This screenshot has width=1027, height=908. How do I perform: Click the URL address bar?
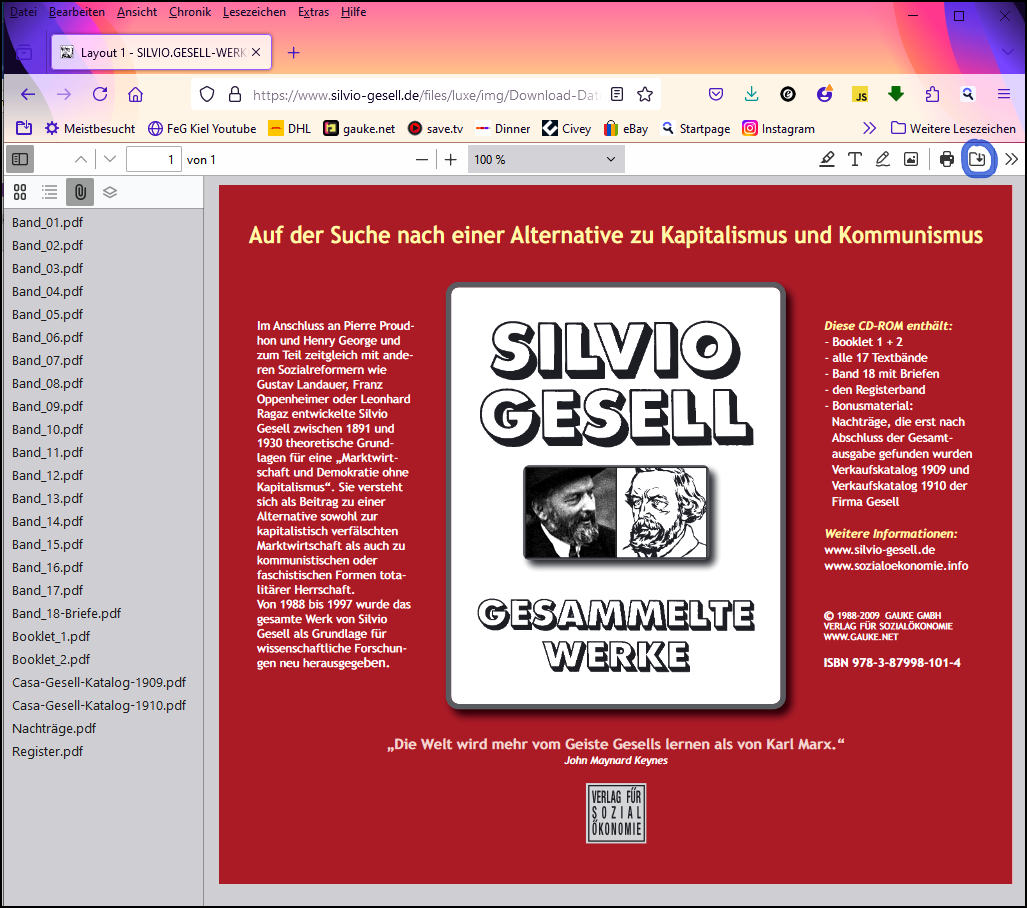click(x=426, y=95)
